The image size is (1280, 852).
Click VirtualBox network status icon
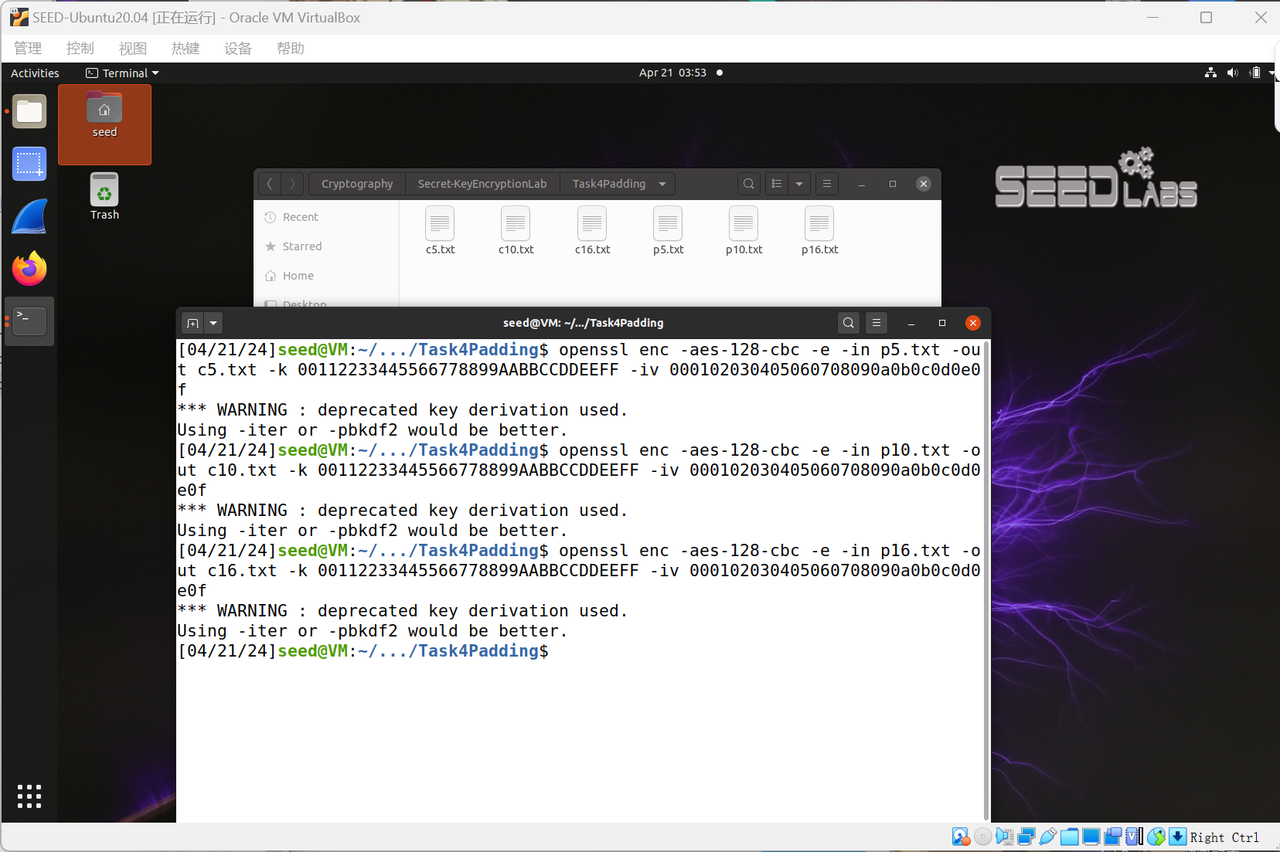(1026, 837)
